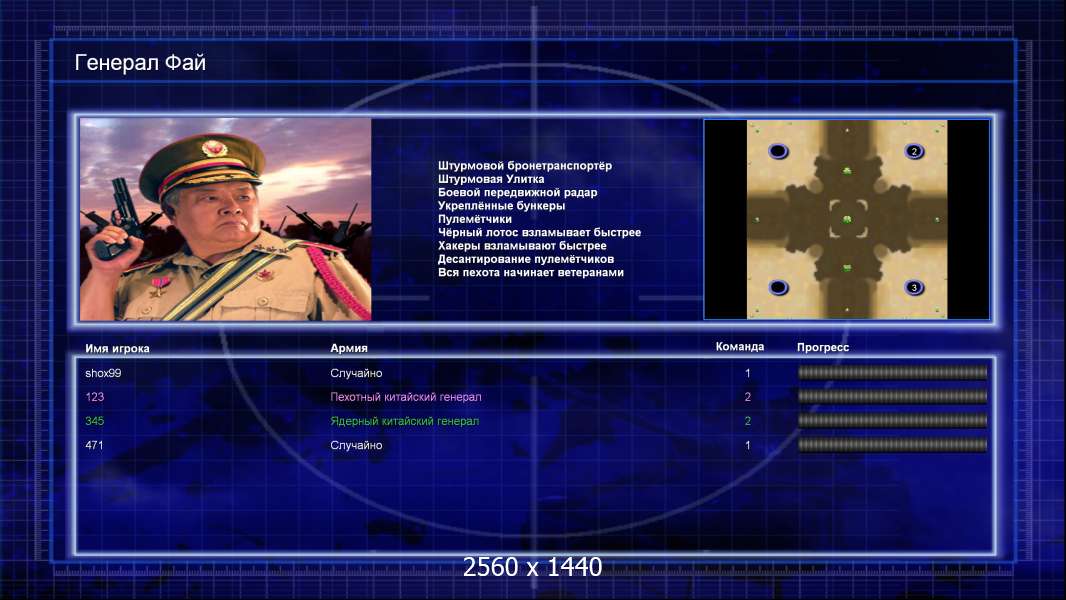Click 'Десантирование пулемётчиков' line

tap(526, 259)
